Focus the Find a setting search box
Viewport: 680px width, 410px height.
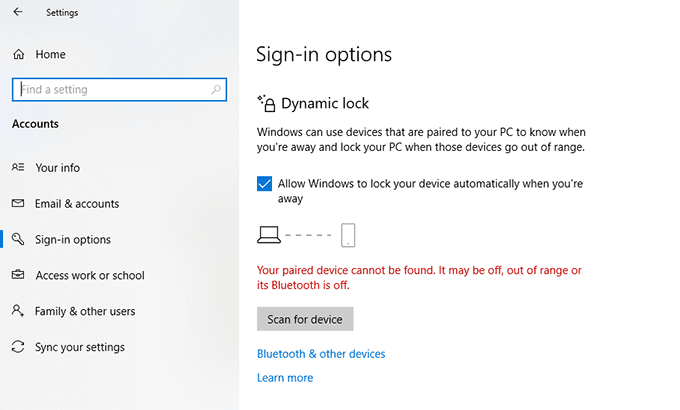tap(110, 90)
